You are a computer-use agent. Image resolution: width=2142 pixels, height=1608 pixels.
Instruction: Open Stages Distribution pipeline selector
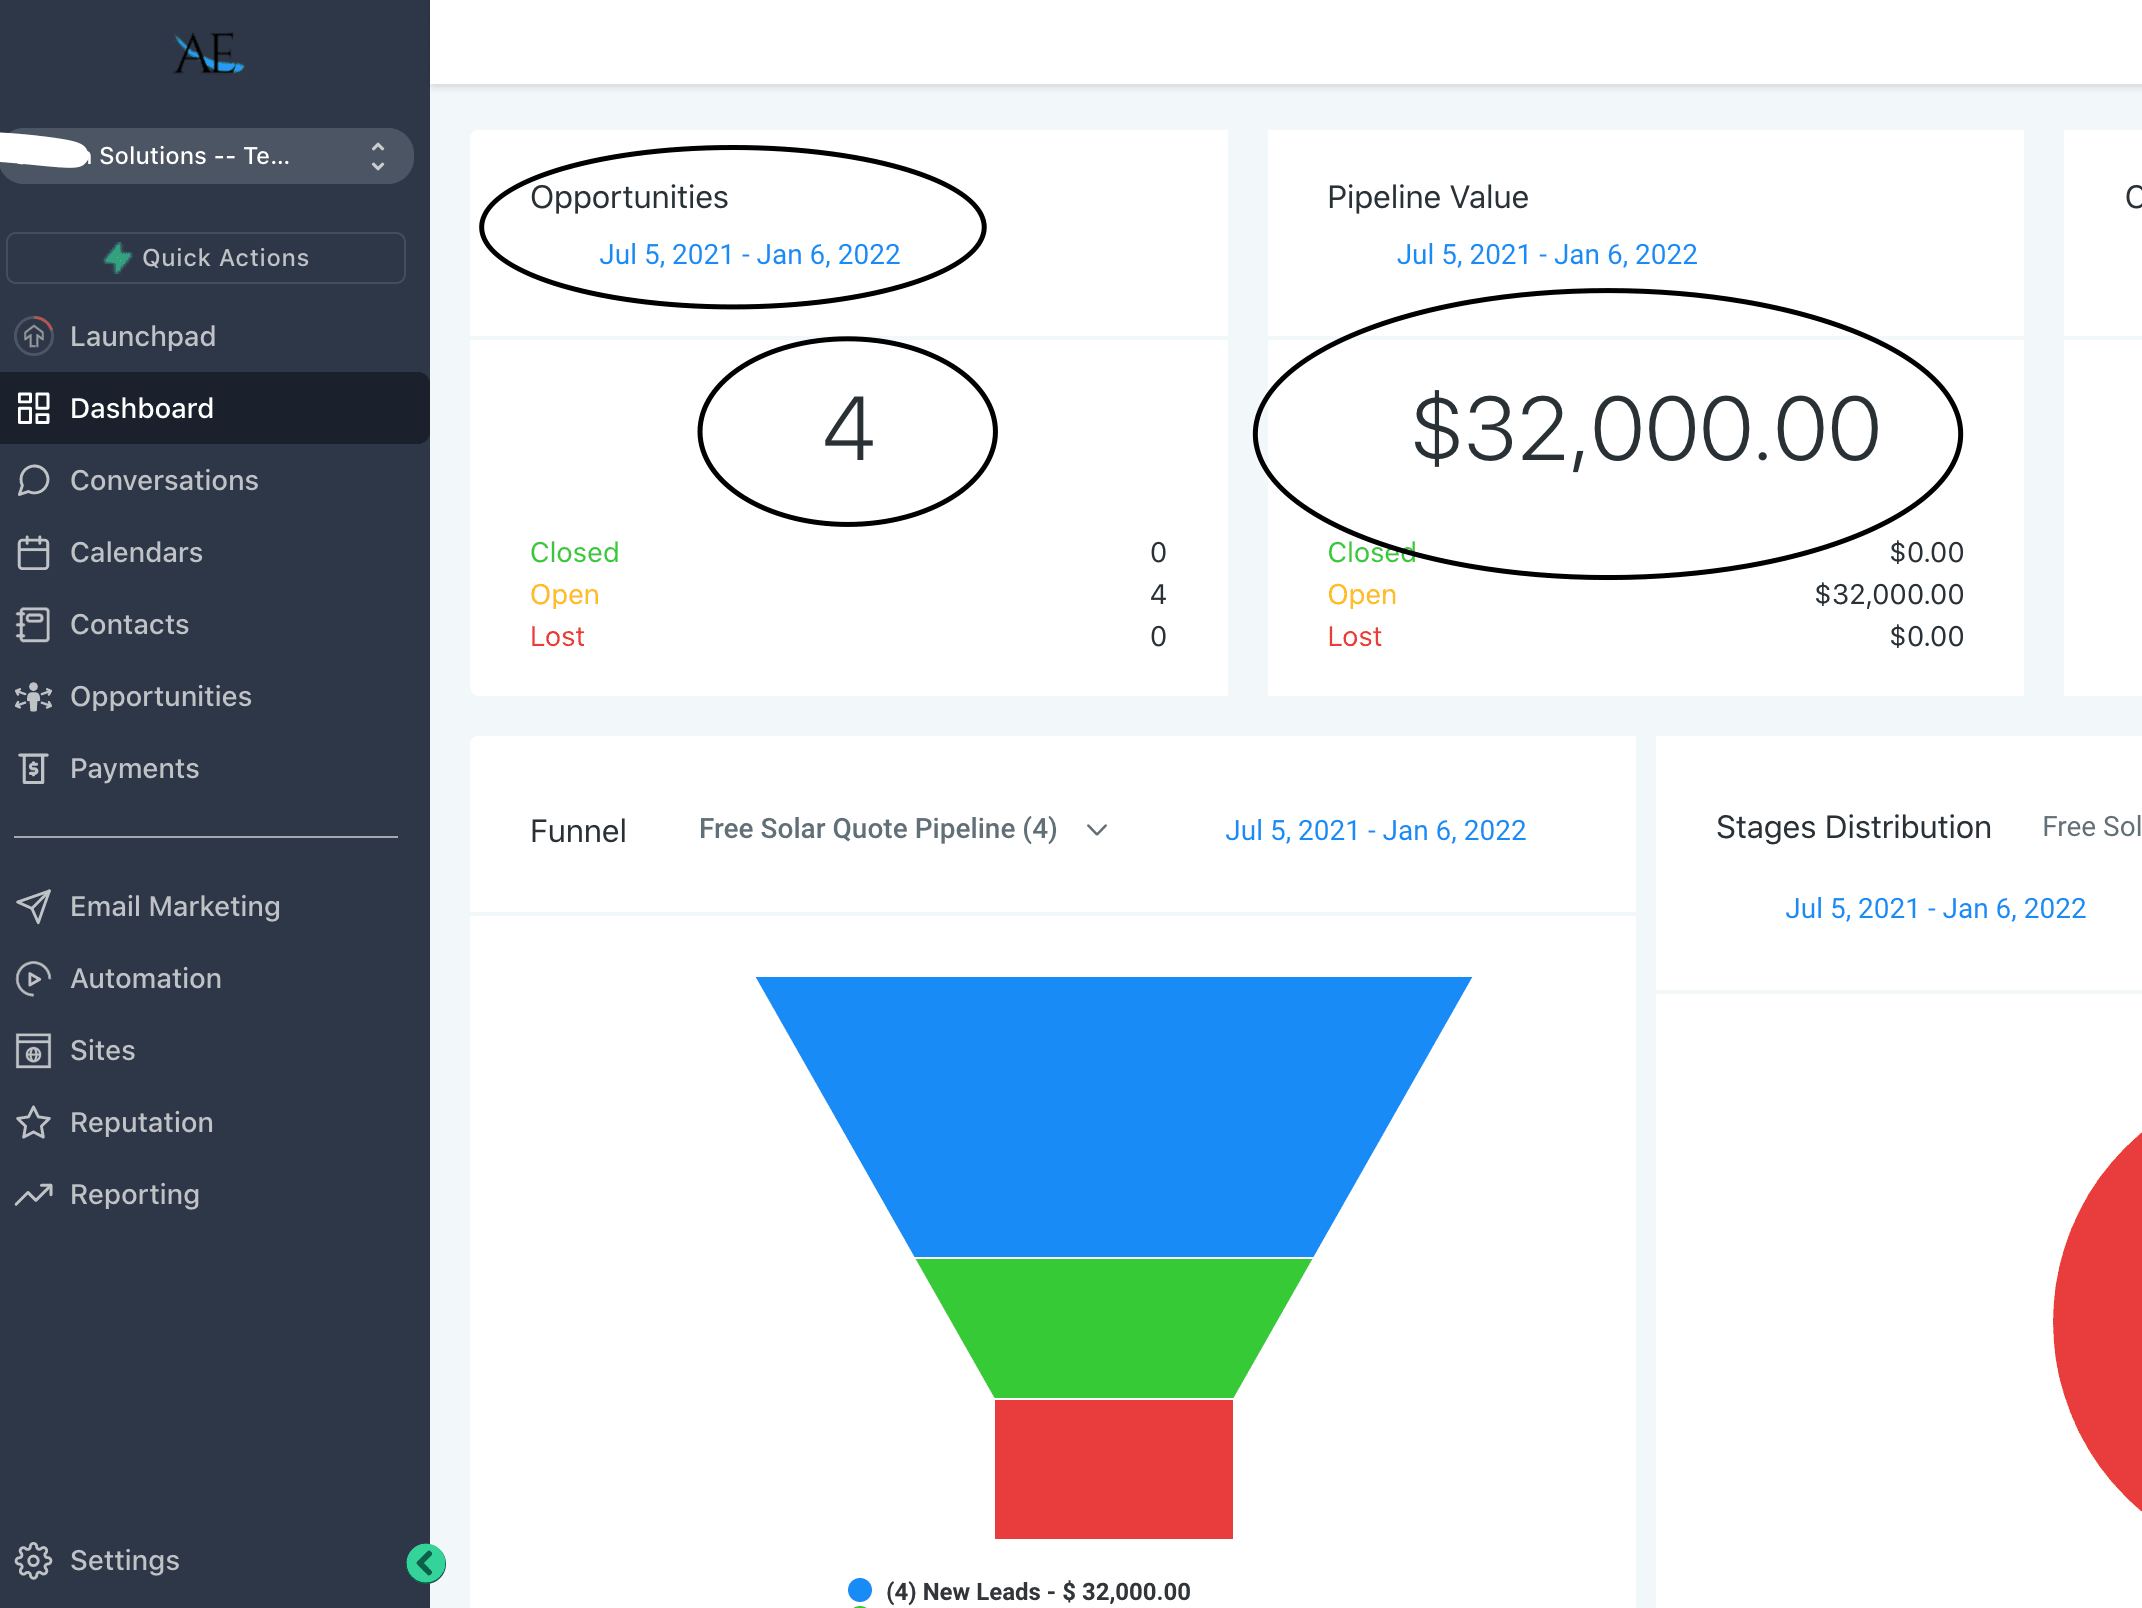2090,827
